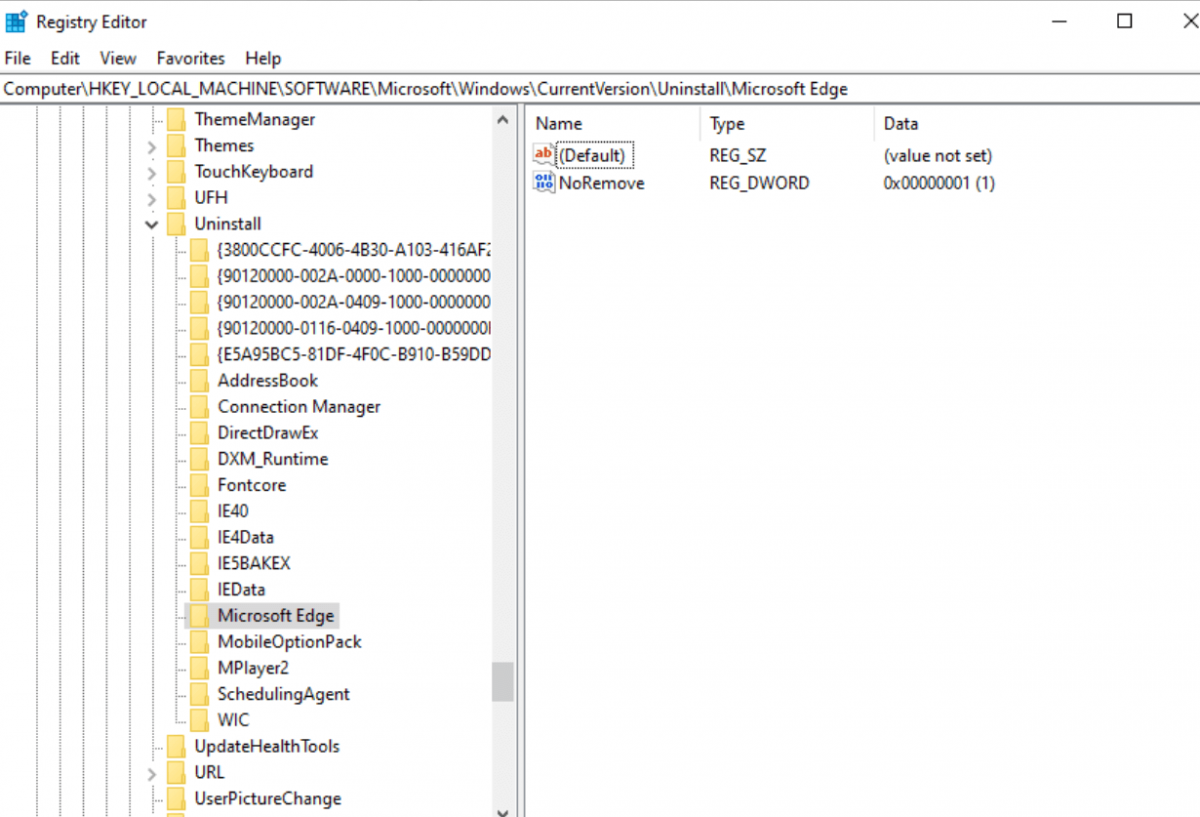Expand the URL key chevron
Screen dimensions: 1200x817
pos(152,772)
